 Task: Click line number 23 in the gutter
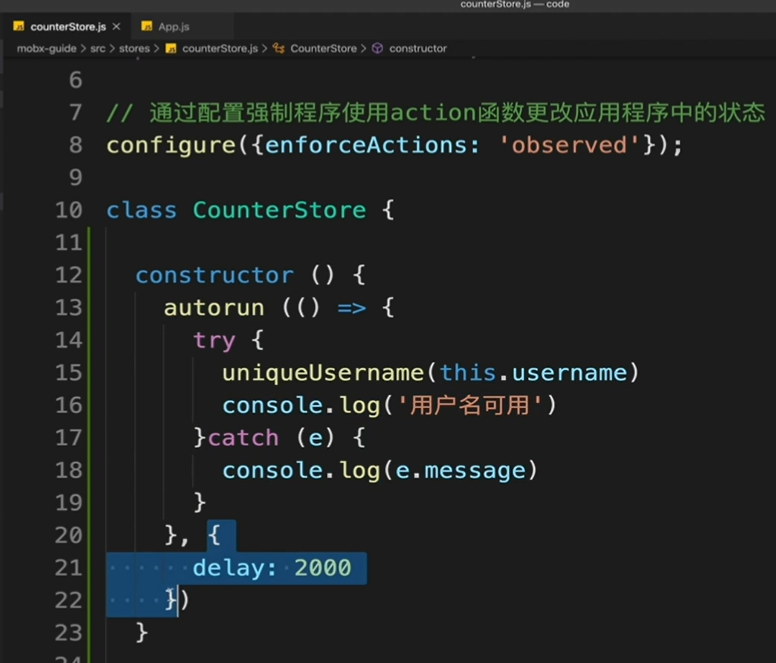[69, 633]
